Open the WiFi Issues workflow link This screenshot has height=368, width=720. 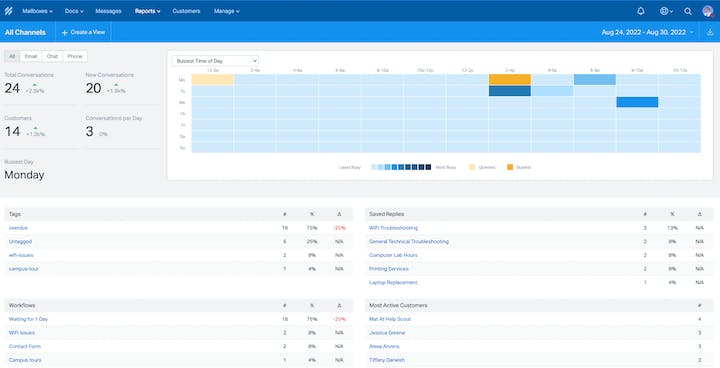coord(22,333)
